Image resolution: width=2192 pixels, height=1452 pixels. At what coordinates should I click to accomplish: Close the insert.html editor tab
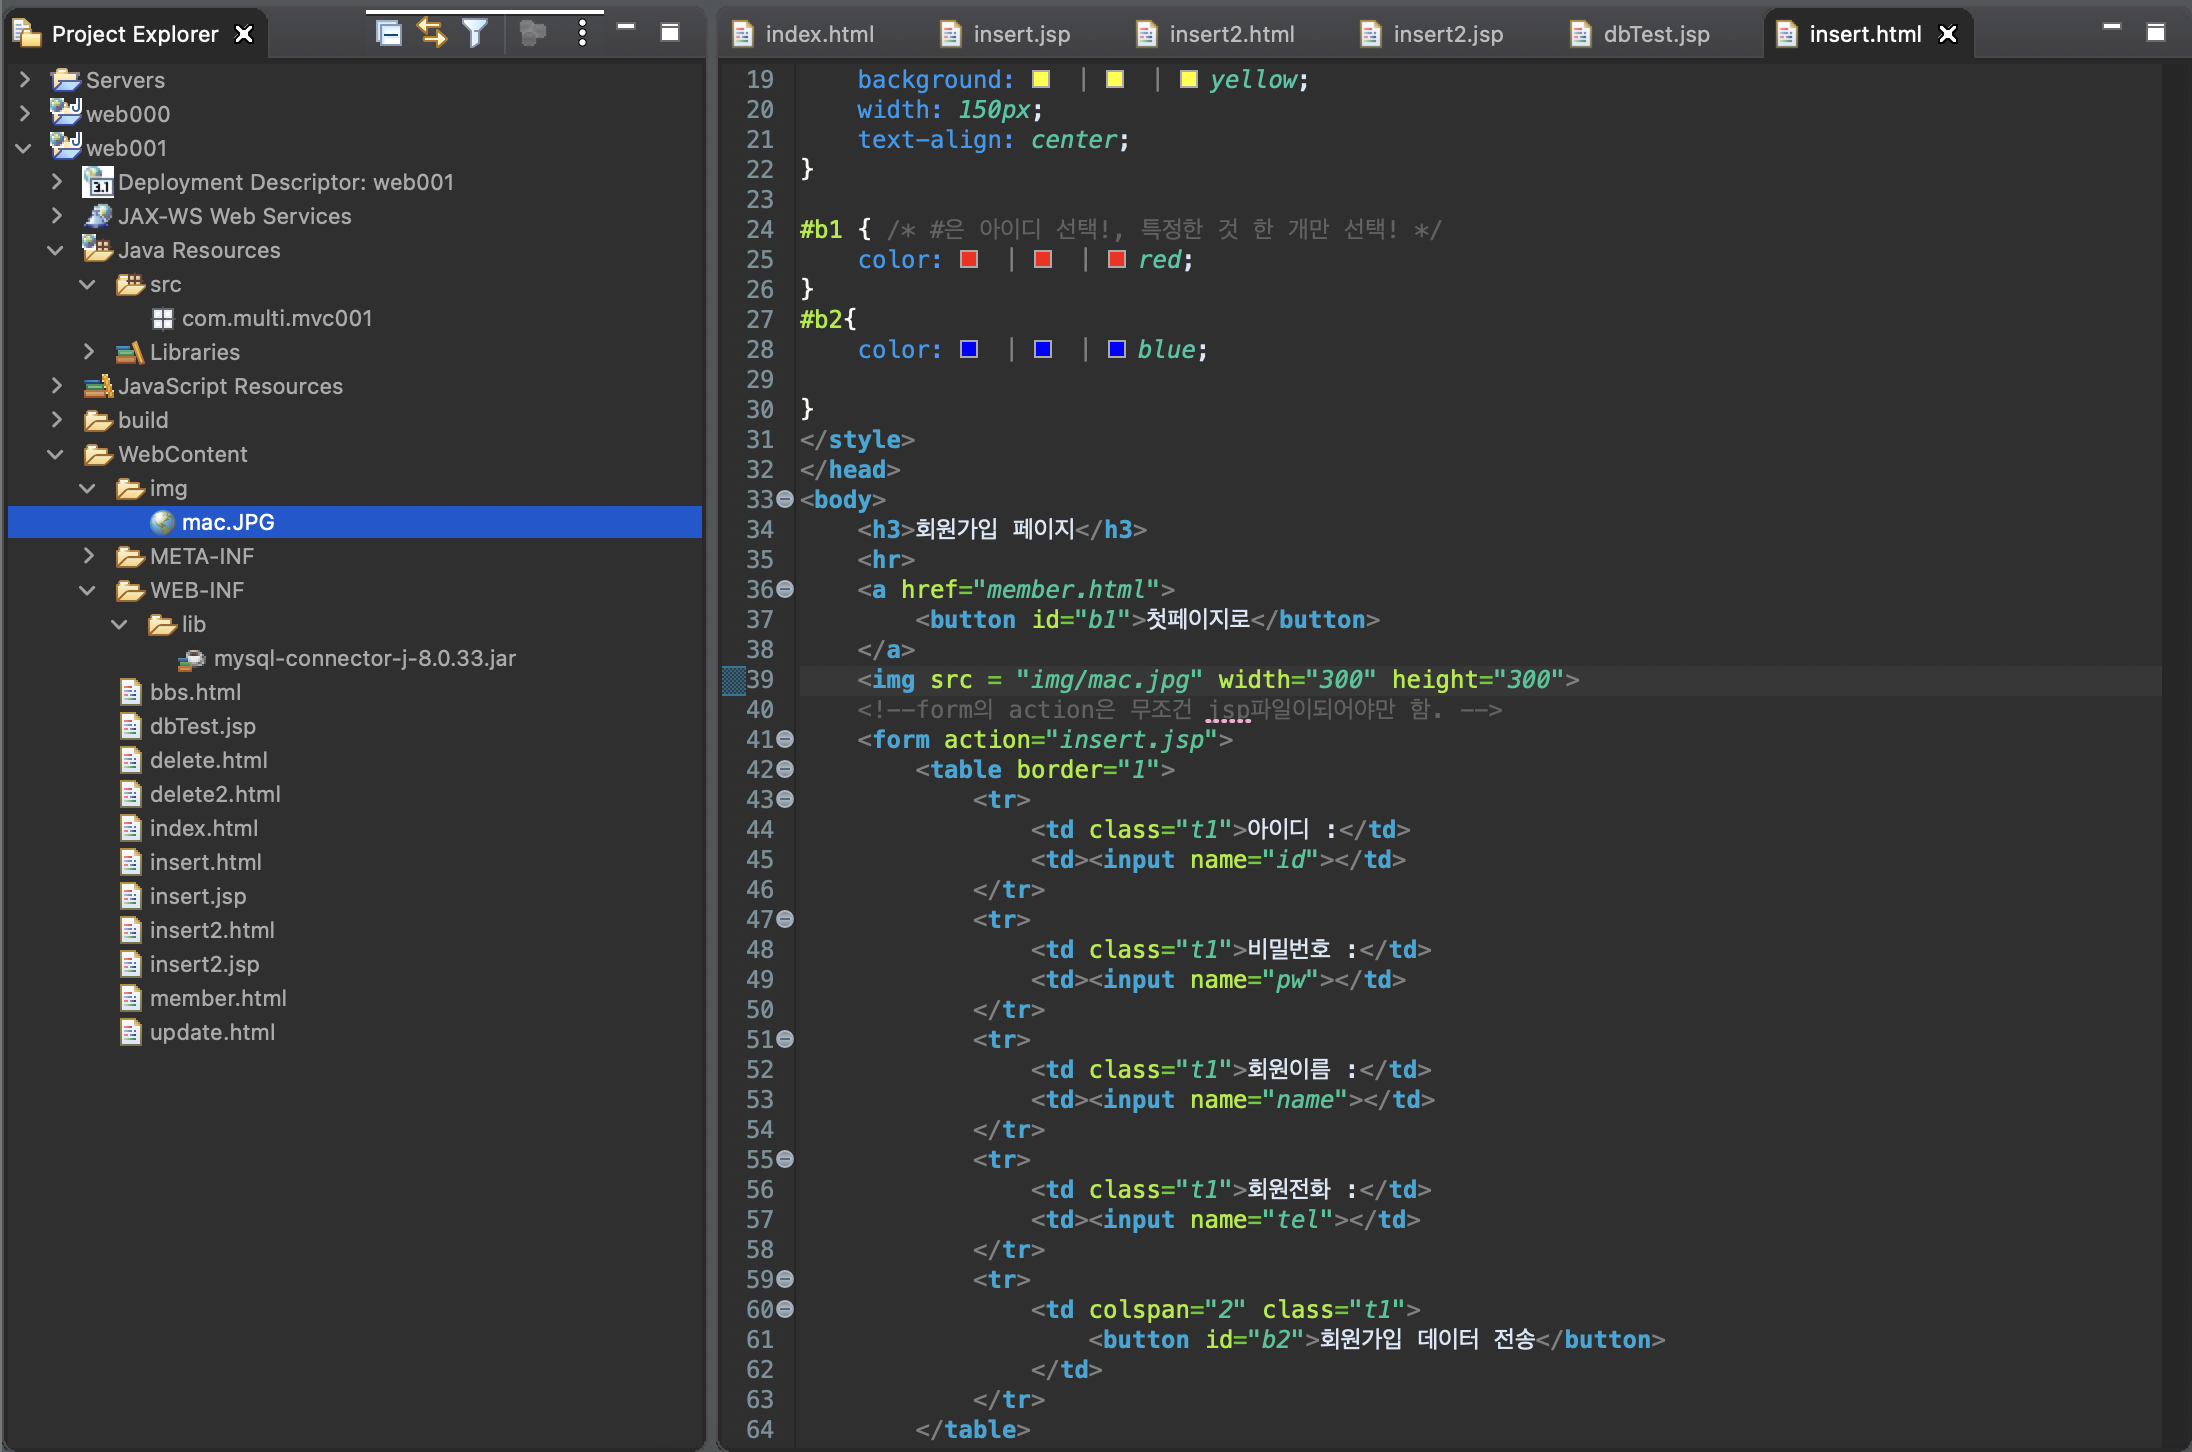[1948, 34]
